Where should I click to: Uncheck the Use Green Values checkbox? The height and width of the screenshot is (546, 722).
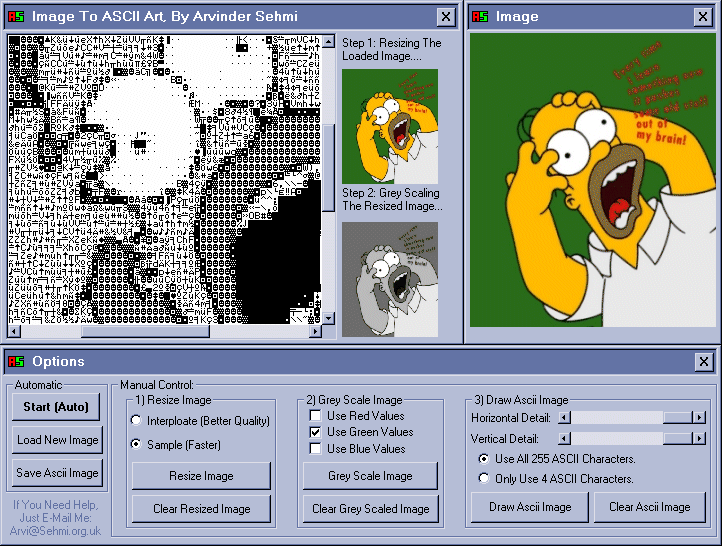point(315,432)
